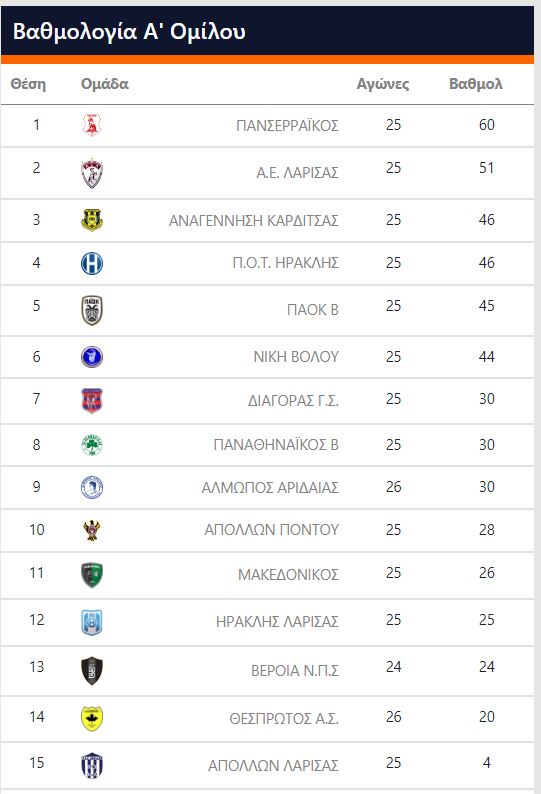Screen dimensions: 541x794
Task: Click the Θέση column header
Action: tap(28, 84)
